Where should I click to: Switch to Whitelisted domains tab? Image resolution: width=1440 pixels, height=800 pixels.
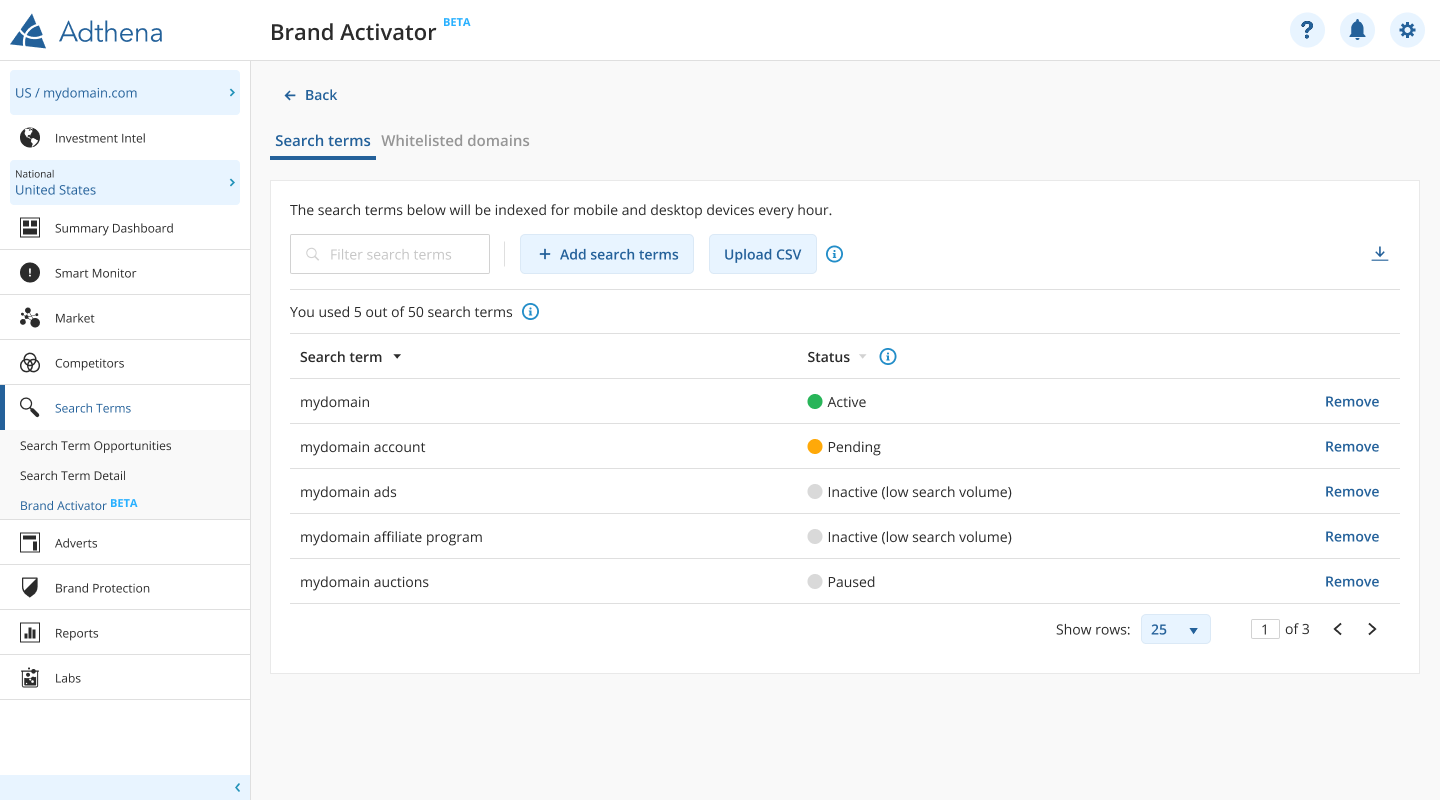tap(455, 141)
